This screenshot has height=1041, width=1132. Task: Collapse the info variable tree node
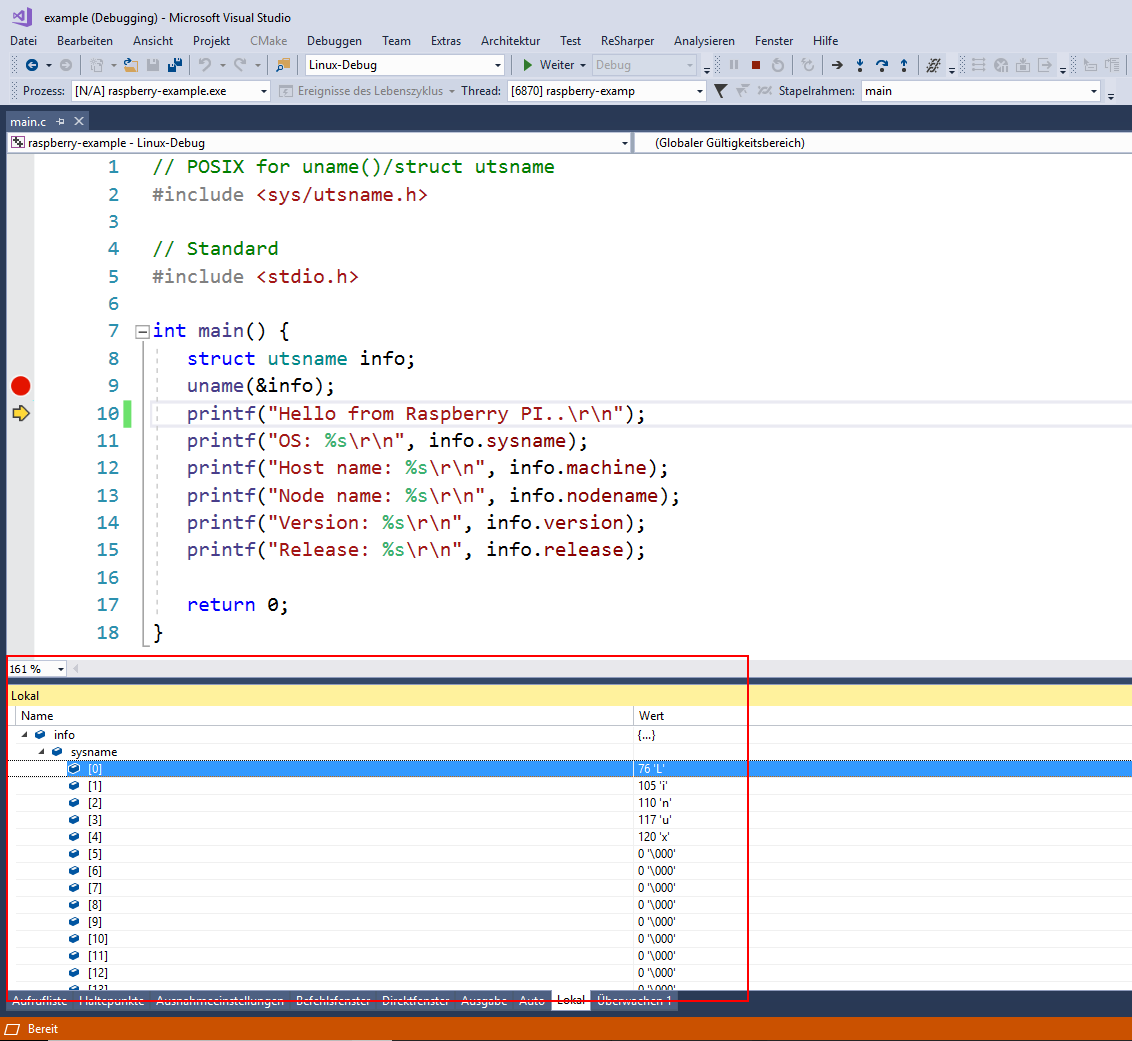[x=24, y=735]
